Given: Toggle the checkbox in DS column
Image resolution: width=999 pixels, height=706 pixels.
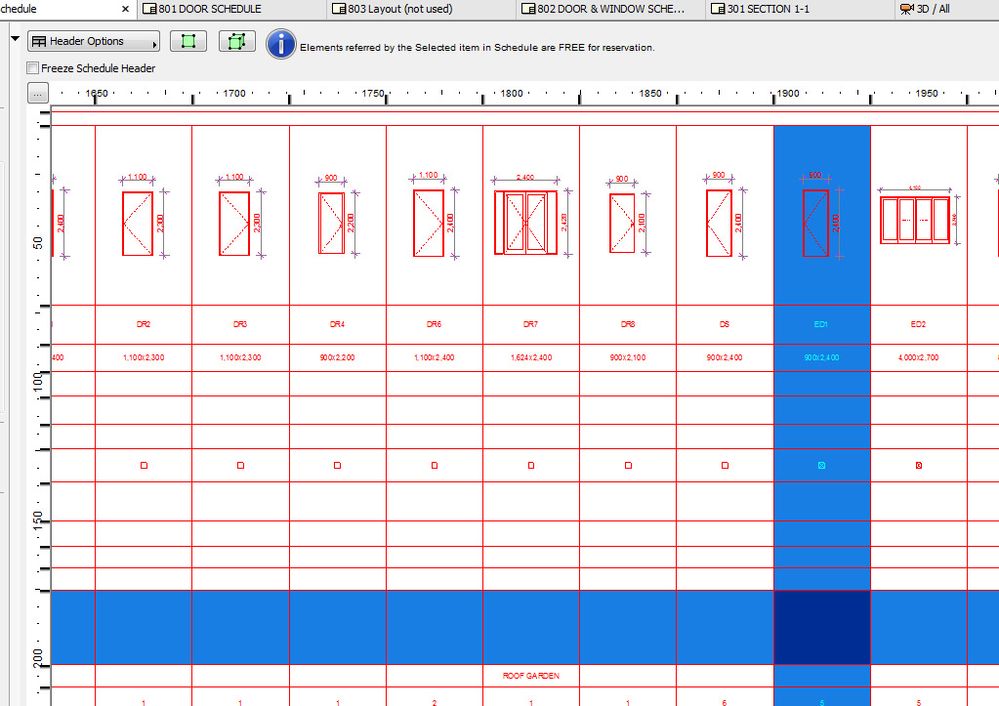Looking at the screenshot, I should 725,465.
